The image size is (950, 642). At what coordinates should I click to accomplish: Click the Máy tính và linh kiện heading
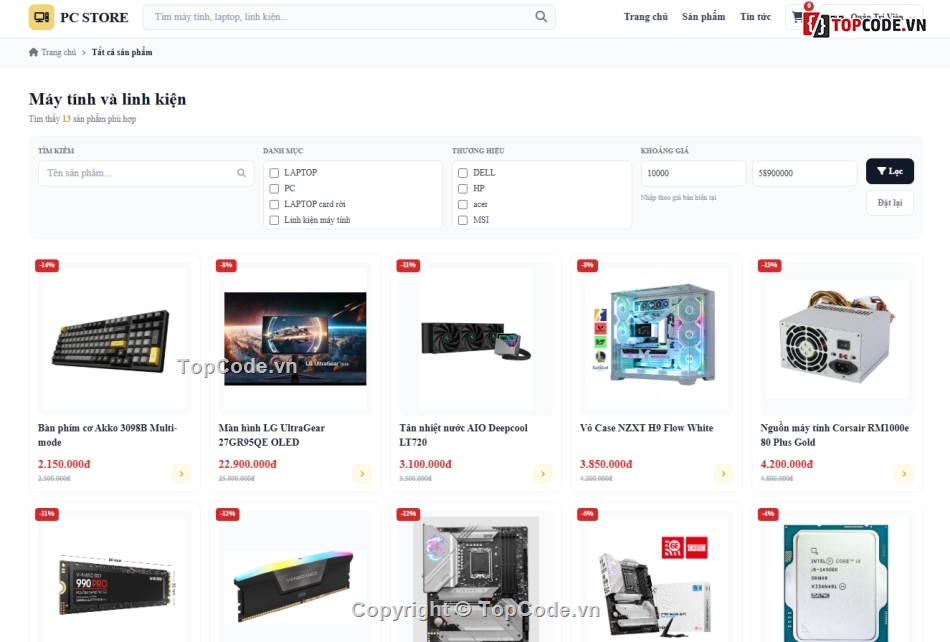pyautogui.click(x=107, y=99)
